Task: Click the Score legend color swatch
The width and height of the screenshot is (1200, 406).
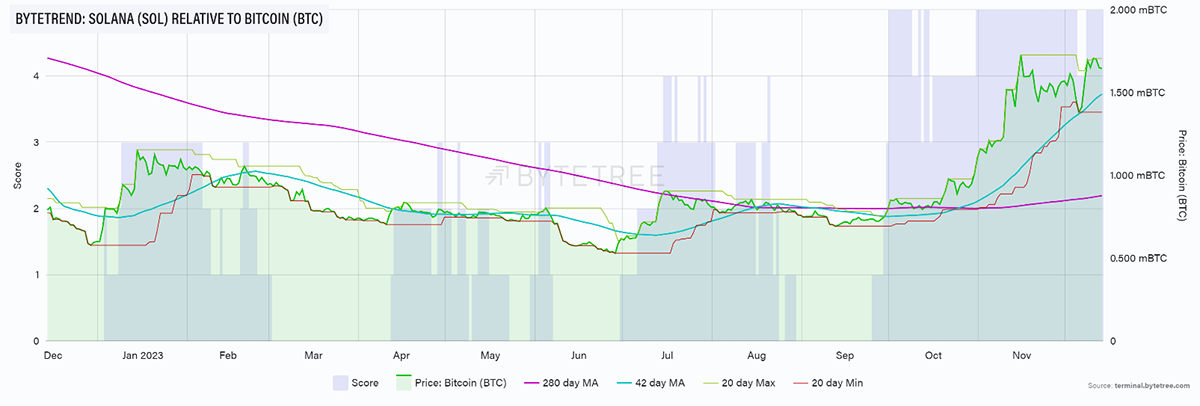Action: click(x=339, y=382)
